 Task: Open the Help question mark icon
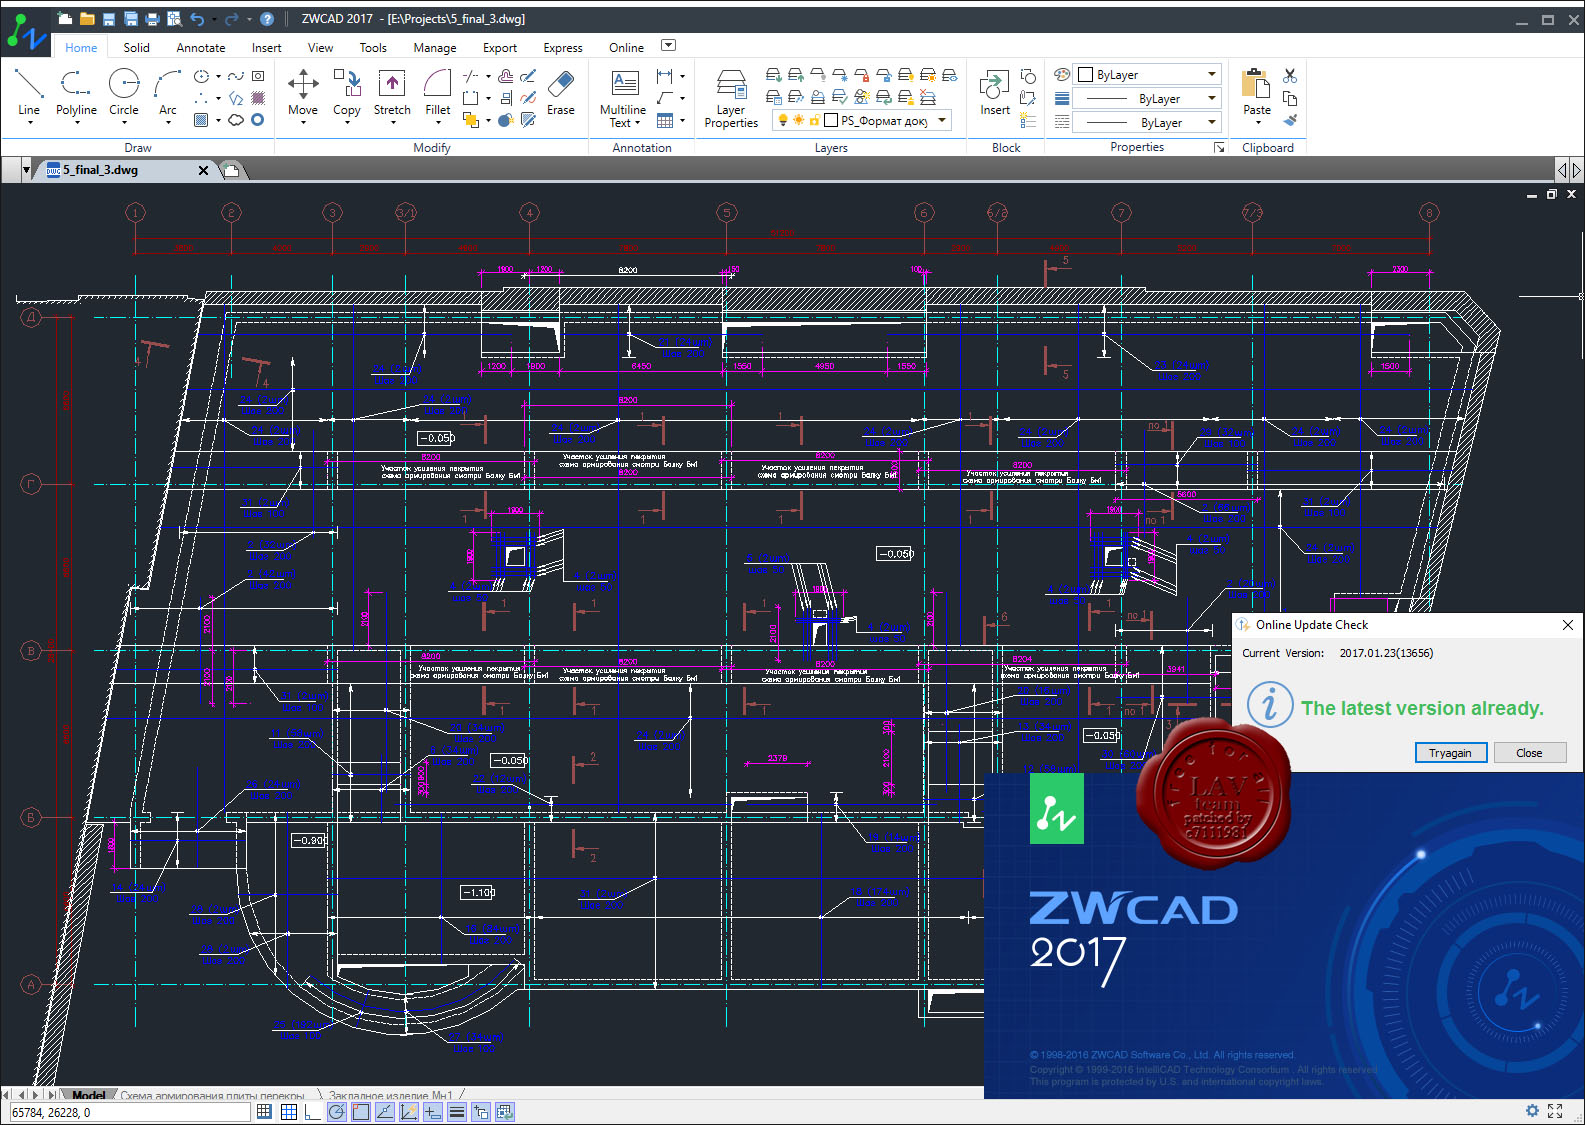tap(267, 19)
